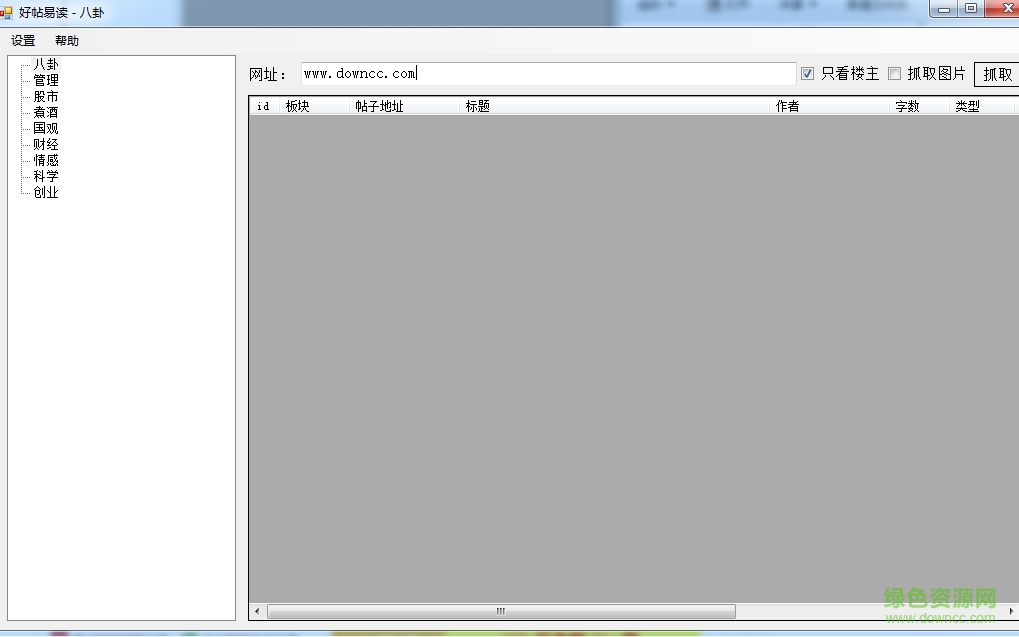Uncheck the 只看楼主 option
This screenshot has height=637, width=1019.
tap(806, 73)
